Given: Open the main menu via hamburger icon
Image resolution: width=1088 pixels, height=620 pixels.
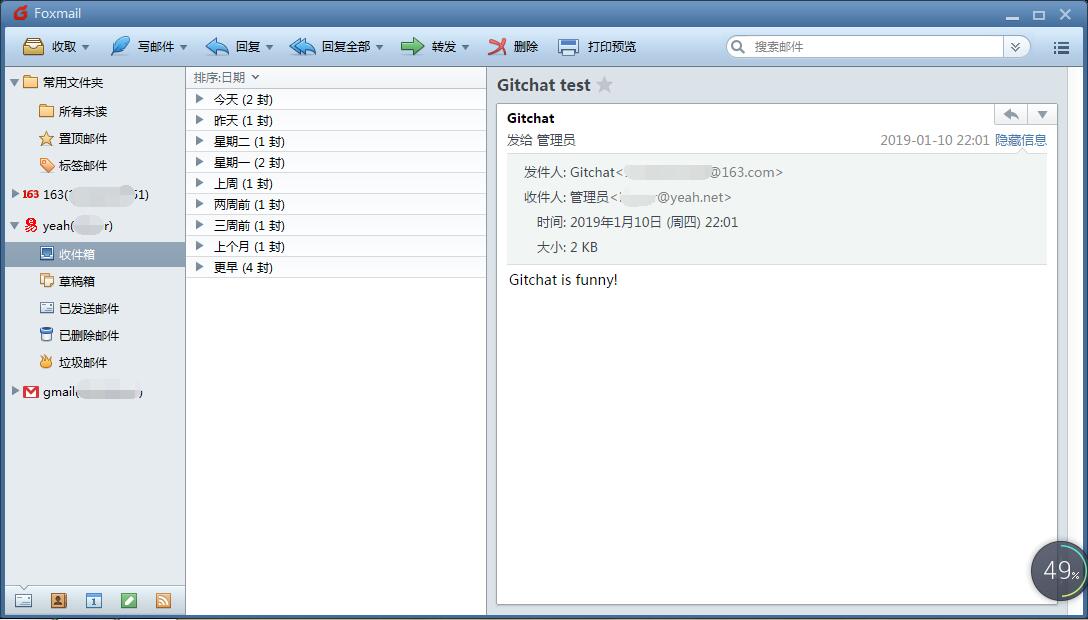Looking at the screenshot, I should [x=1061, y=46].
